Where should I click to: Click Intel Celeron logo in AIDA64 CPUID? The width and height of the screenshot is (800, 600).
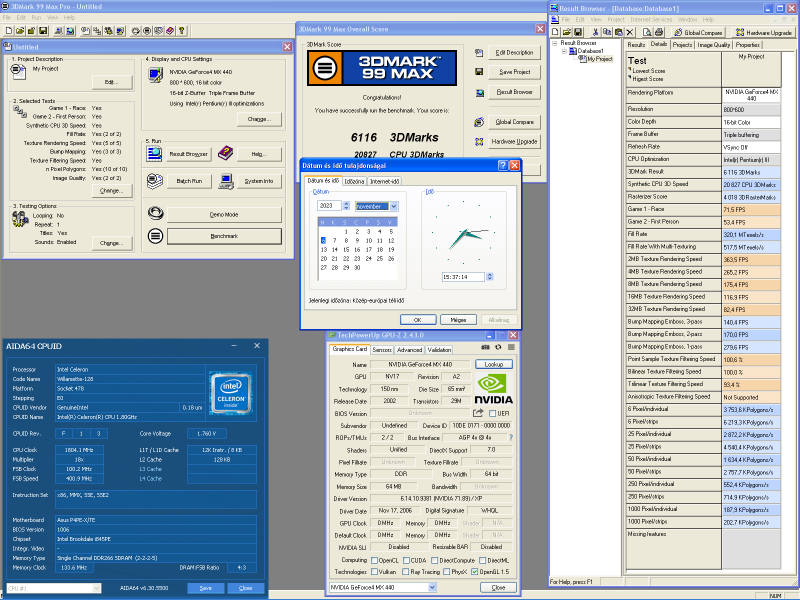[x=232, y=392]
